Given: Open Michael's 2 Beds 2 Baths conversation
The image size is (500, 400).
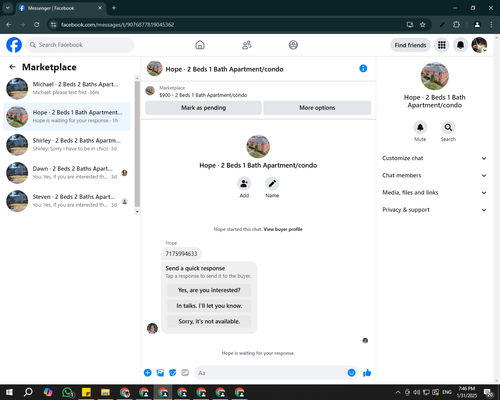Looking at the screenshot, I should pos(67,88).
